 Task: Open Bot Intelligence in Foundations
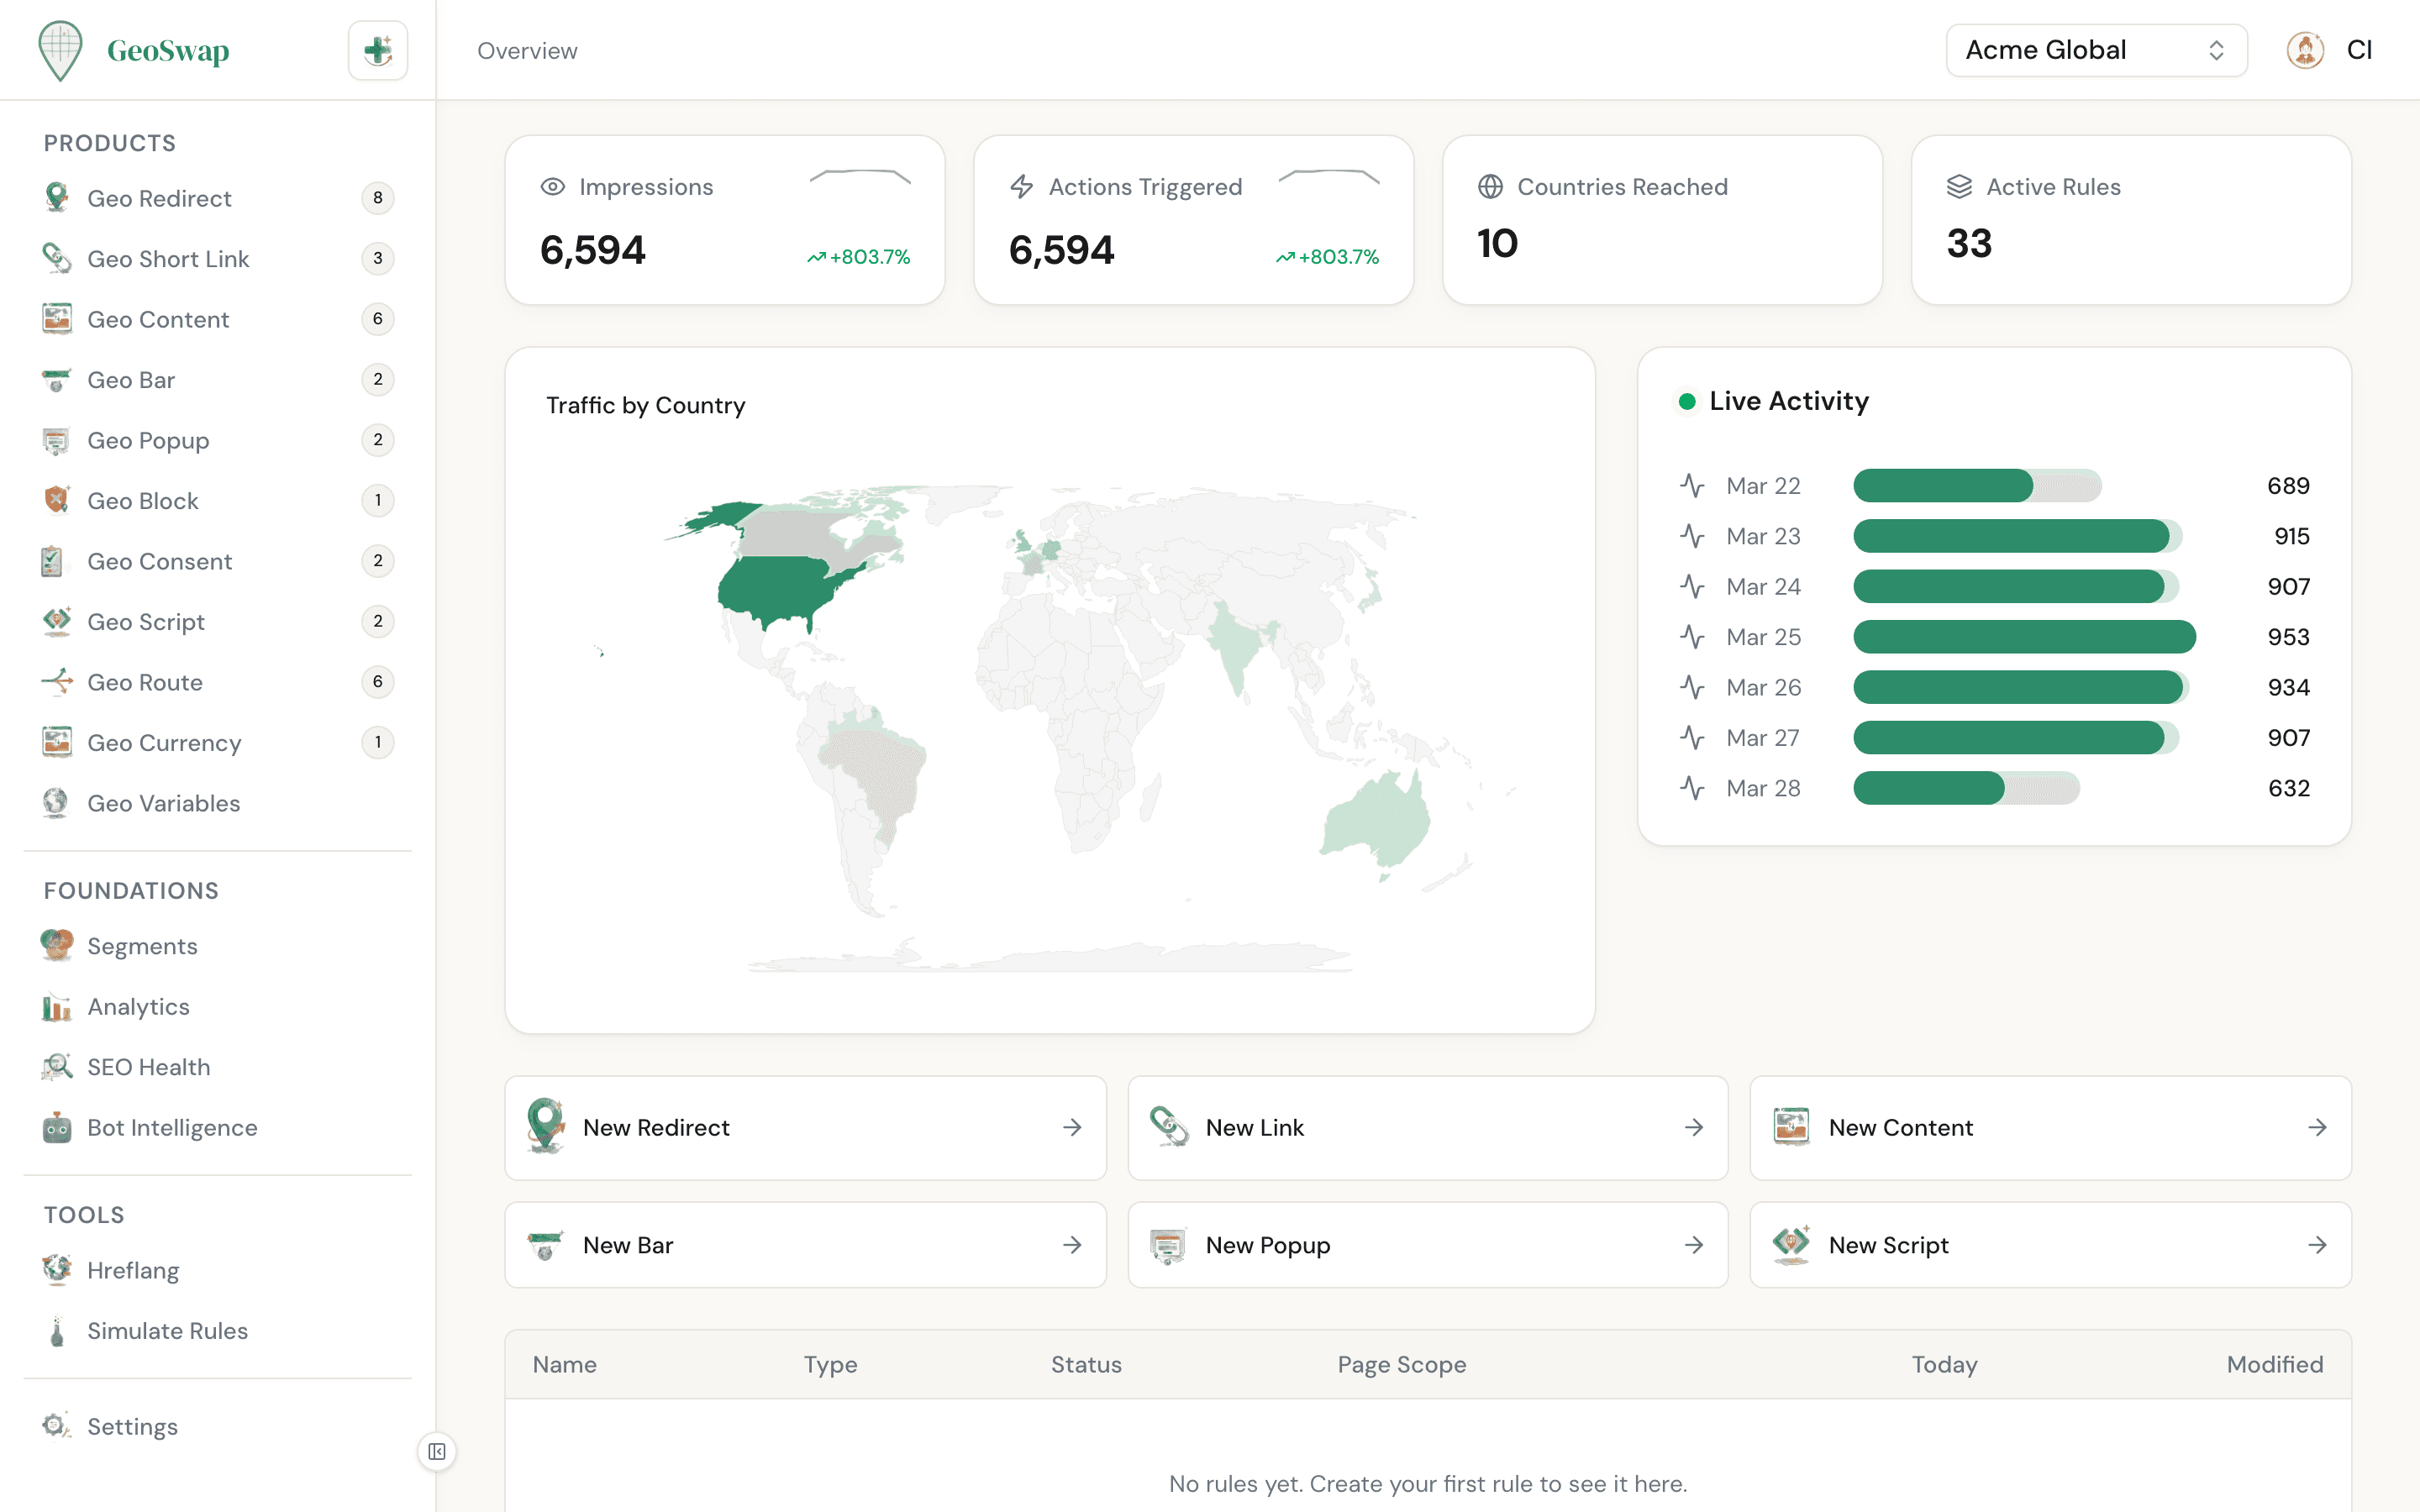171,1127
